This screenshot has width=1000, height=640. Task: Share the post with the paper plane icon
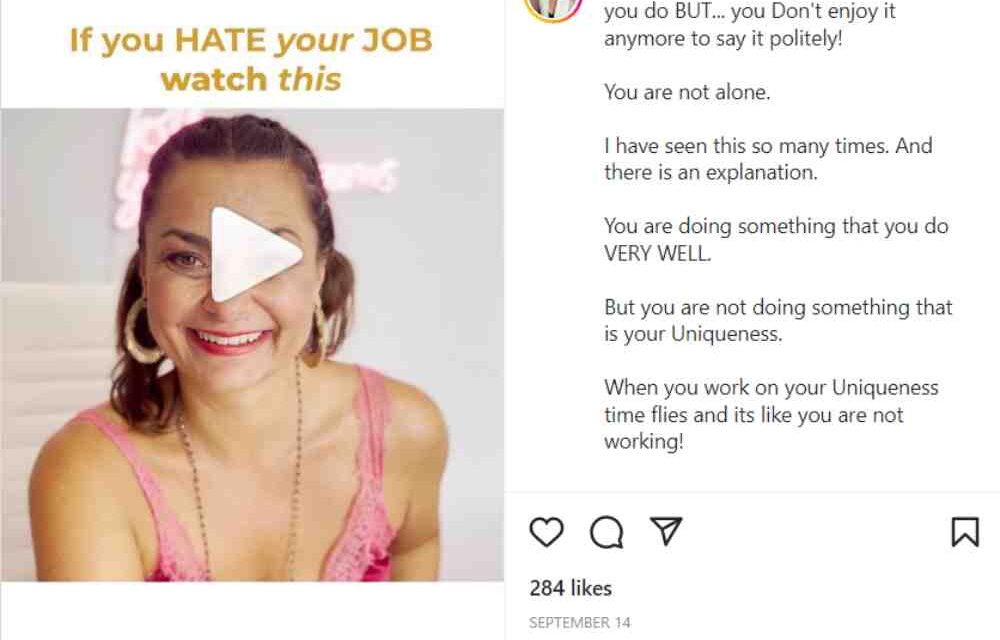click(666, 530)
